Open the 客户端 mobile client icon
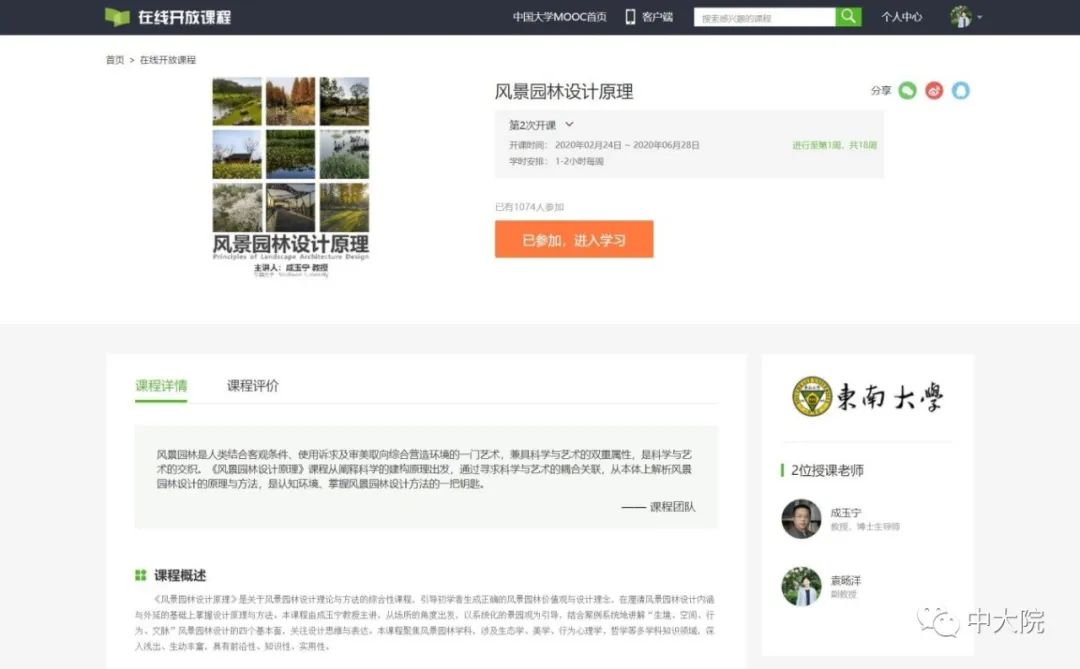This screenshot has width=1080, height=669. 631,17
